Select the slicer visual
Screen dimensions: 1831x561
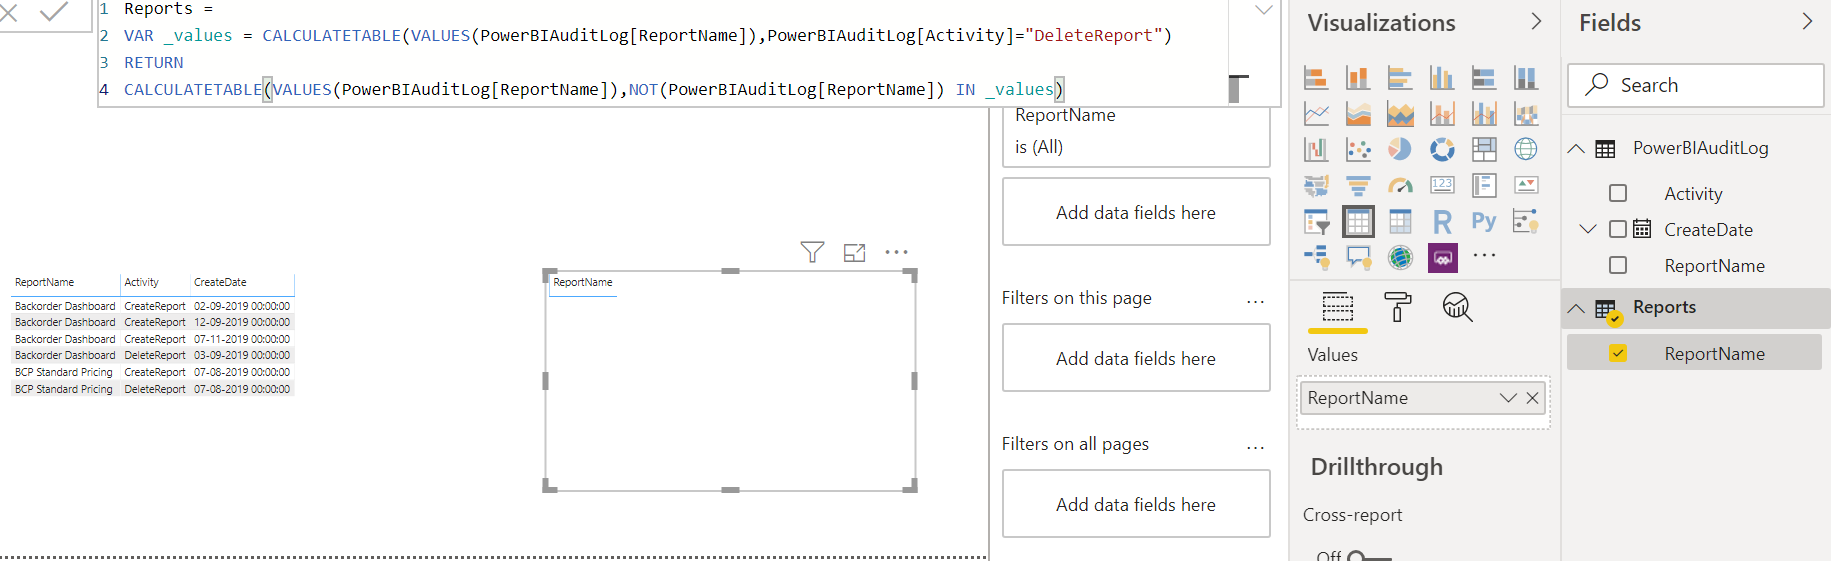point(1316,221)
